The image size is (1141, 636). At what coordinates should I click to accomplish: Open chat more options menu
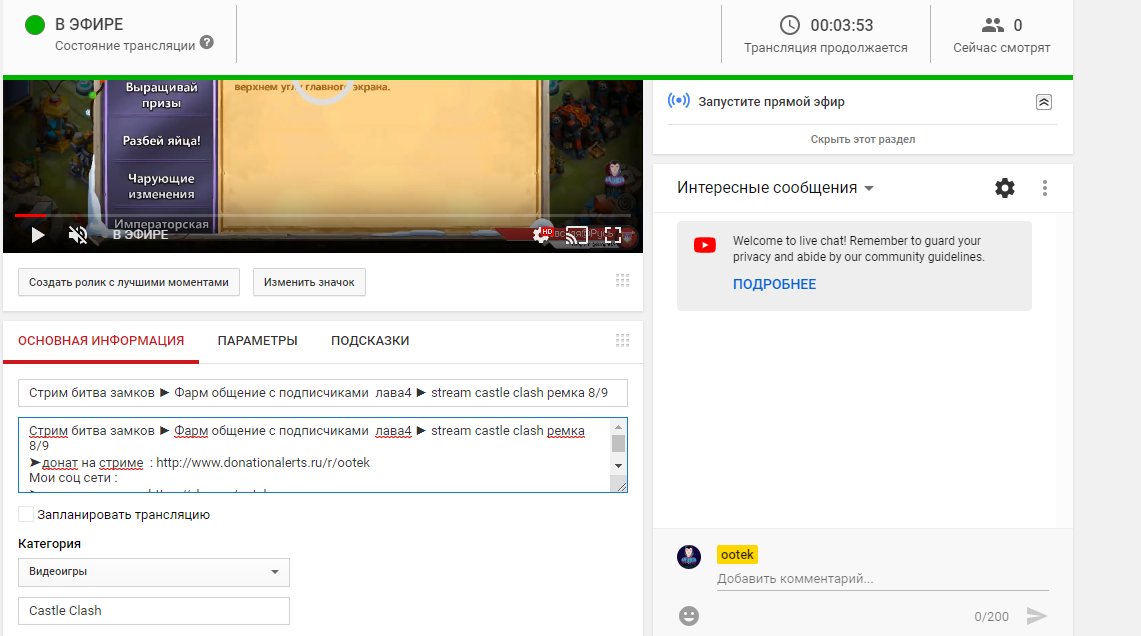point(1045,188)
